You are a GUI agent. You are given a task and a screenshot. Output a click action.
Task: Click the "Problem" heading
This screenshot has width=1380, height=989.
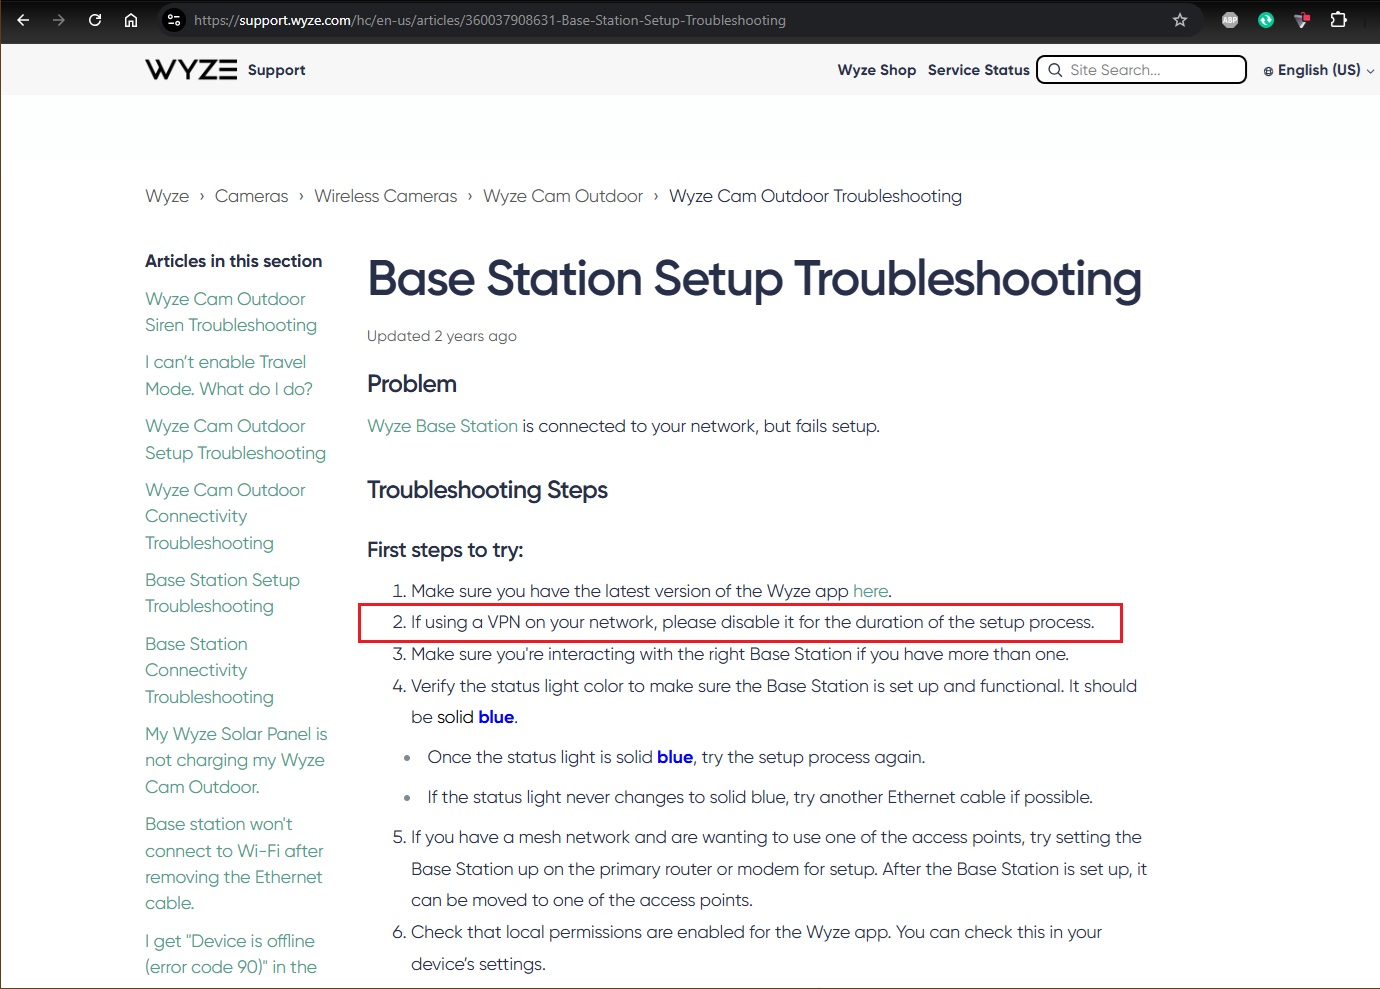(412, 384)
